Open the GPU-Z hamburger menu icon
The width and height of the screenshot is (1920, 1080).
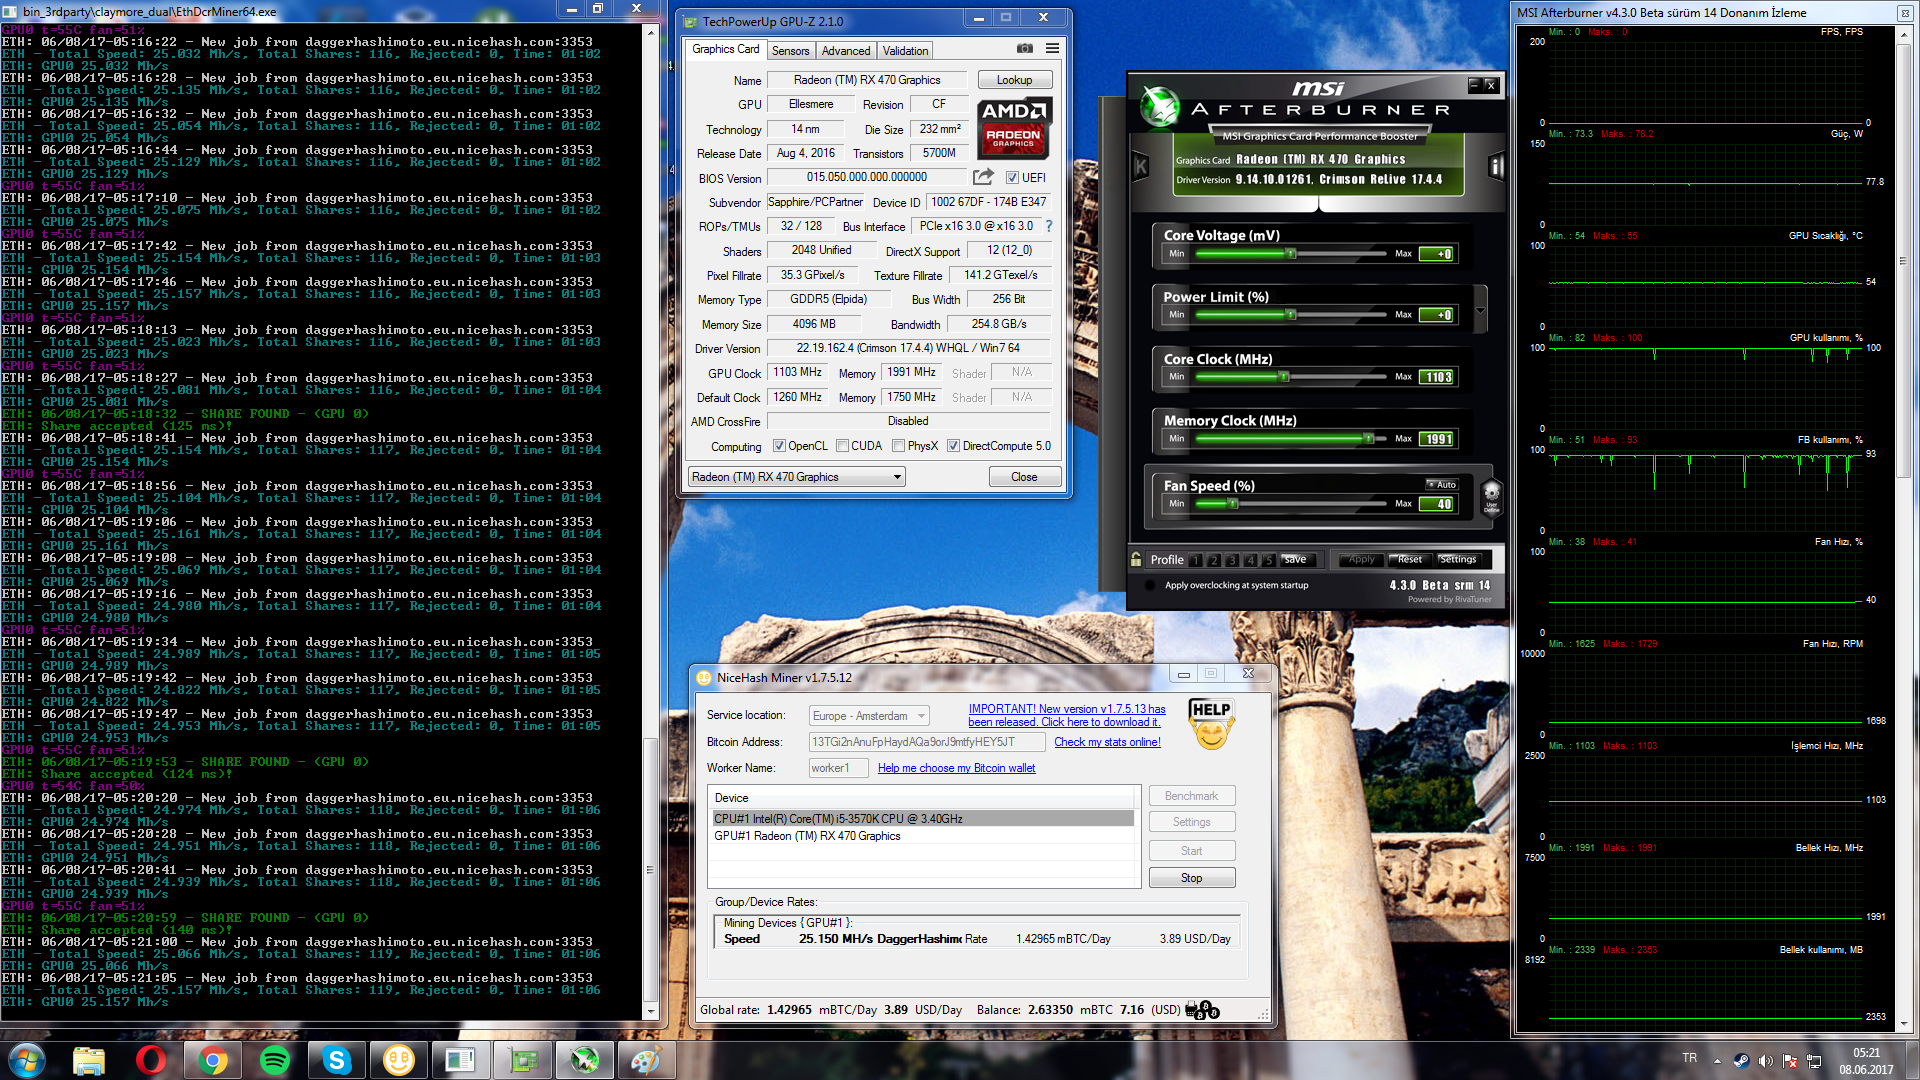coord(1052,48)
